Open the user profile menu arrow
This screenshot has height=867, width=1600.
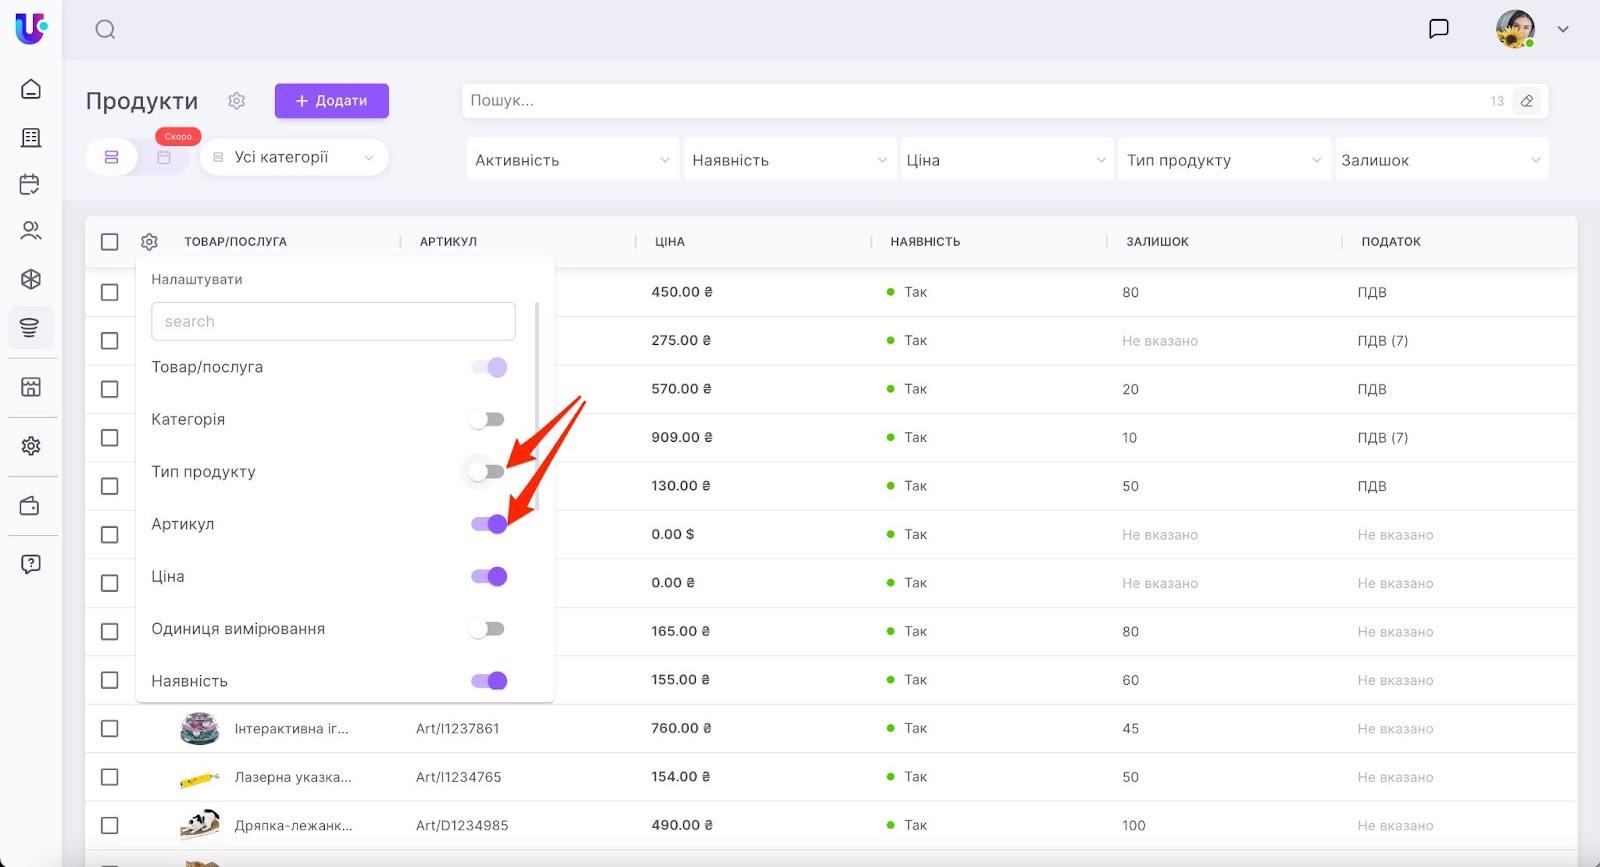coord(1563,29)
